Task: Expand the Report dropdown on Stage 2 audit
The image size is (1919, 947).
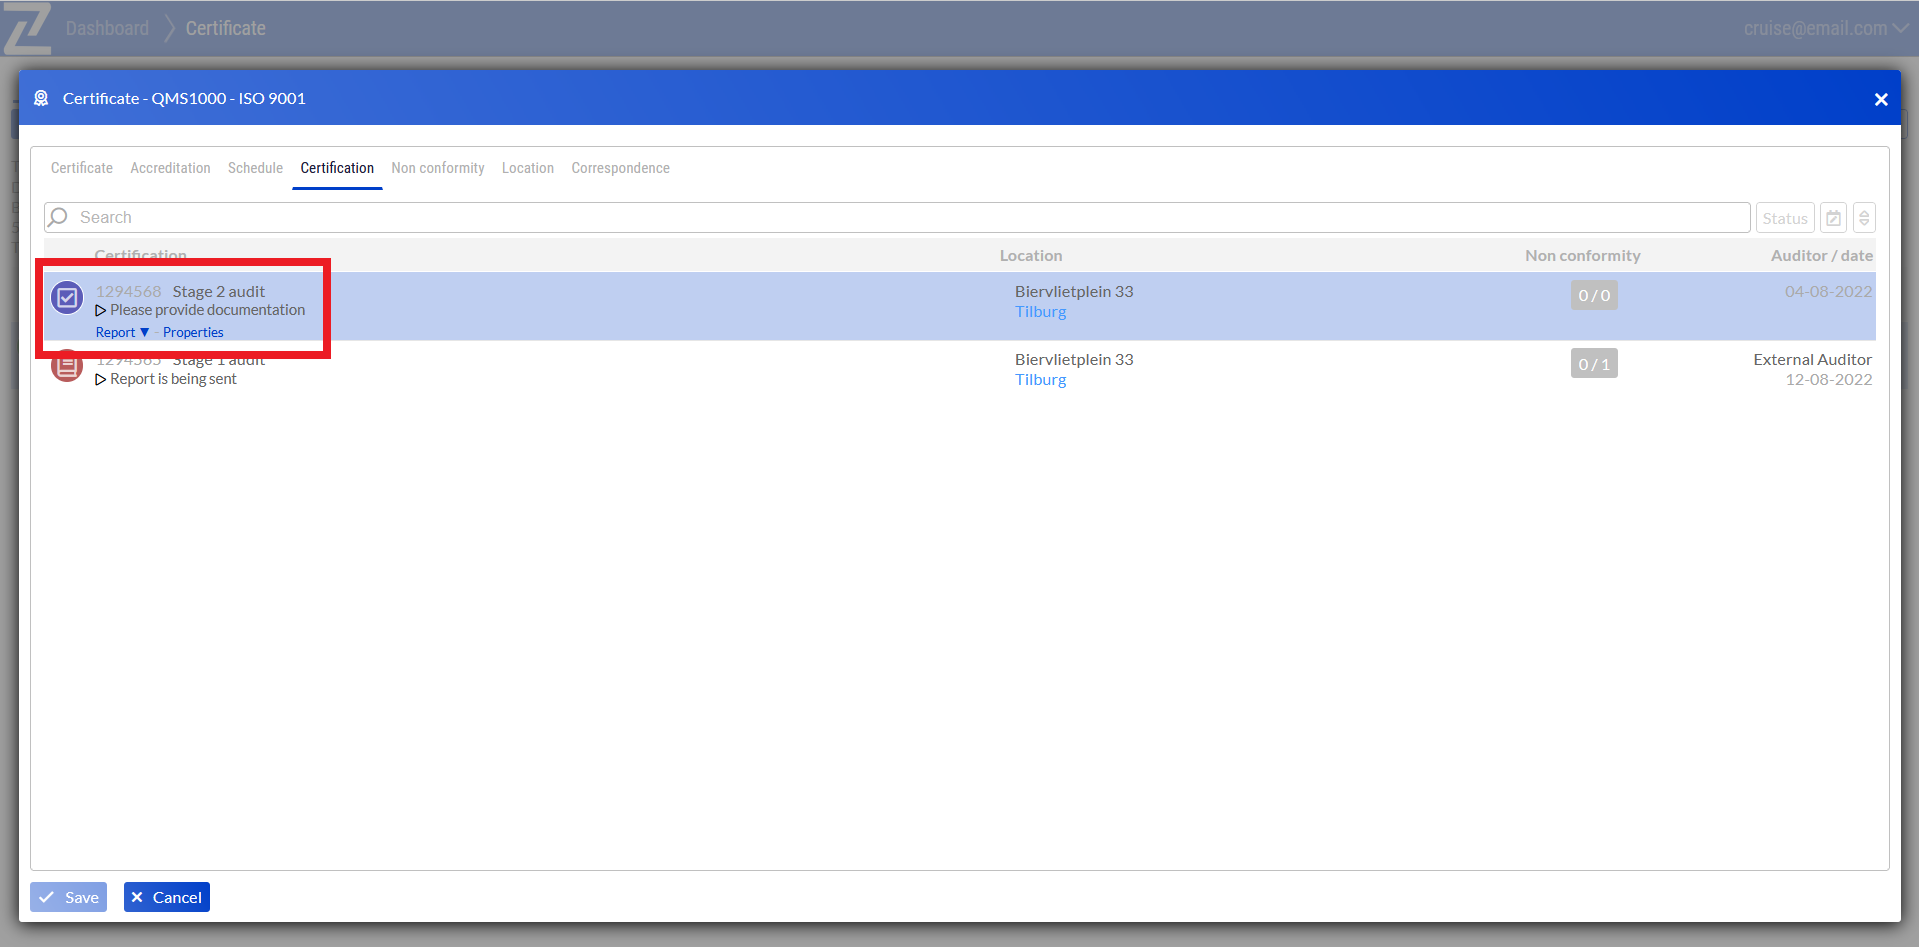Action: point(122,332)
